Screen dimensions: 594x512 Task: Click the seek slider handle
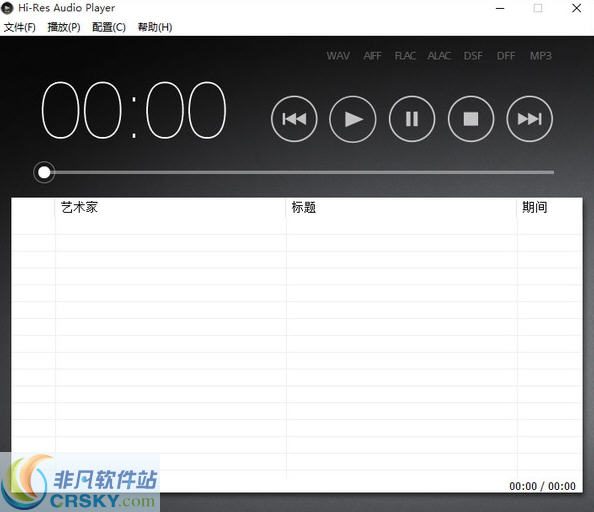point(44,172)
